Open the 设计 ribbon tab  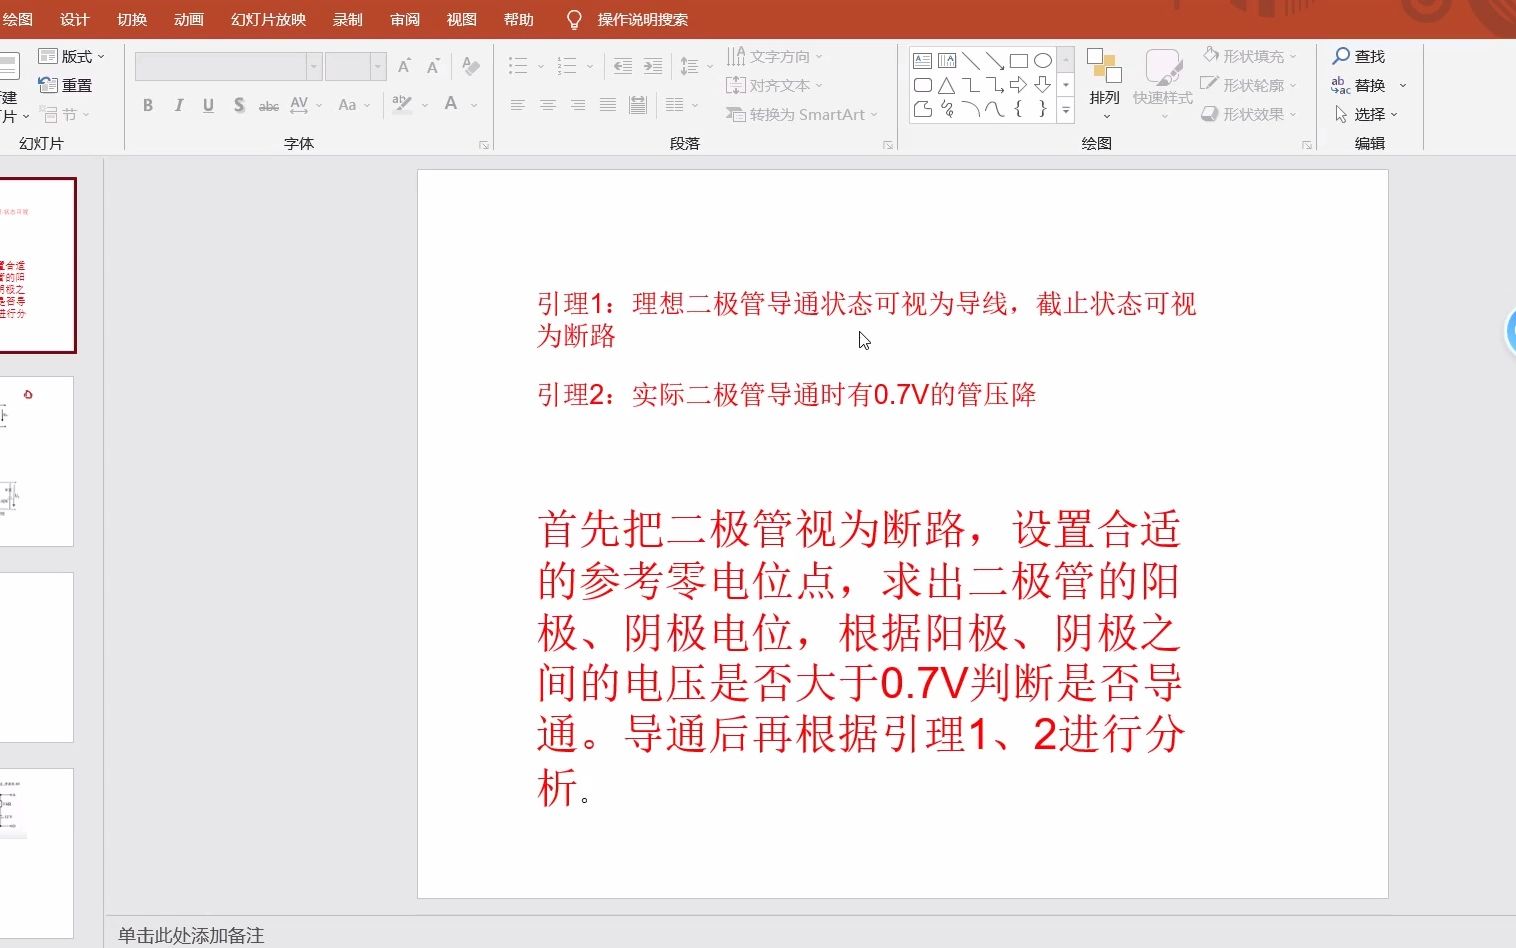(74, 19)
